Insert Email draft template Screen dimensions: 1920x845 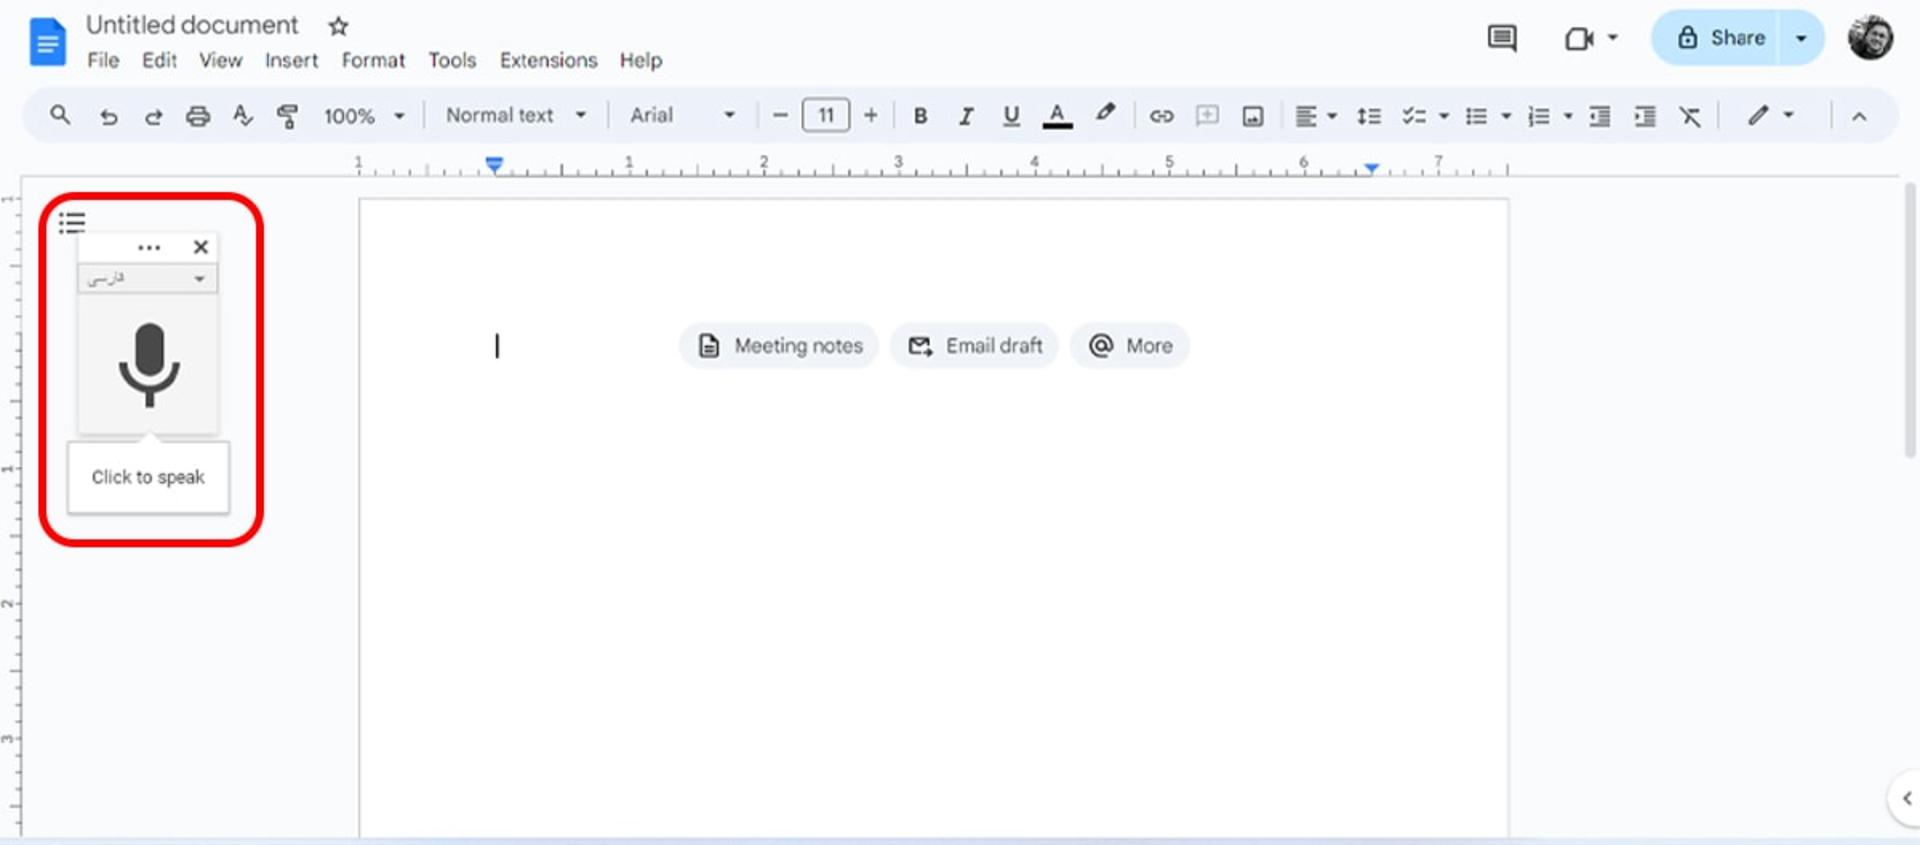click(x=974, y=346)
